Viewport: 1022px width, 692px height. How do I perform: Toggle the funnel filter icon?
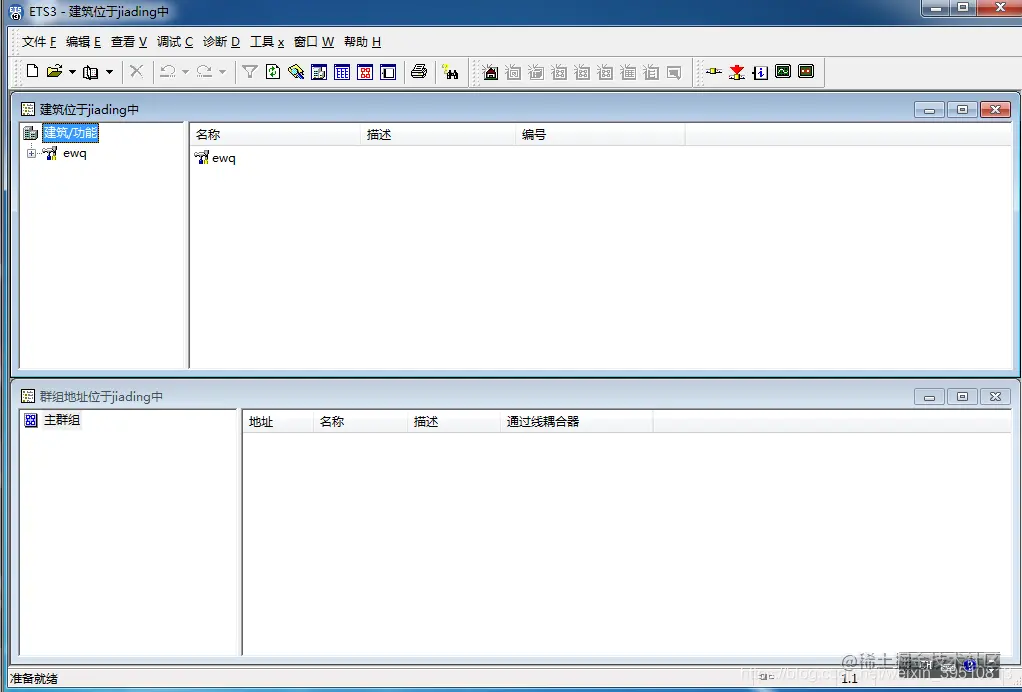click(x=250, y=71)
